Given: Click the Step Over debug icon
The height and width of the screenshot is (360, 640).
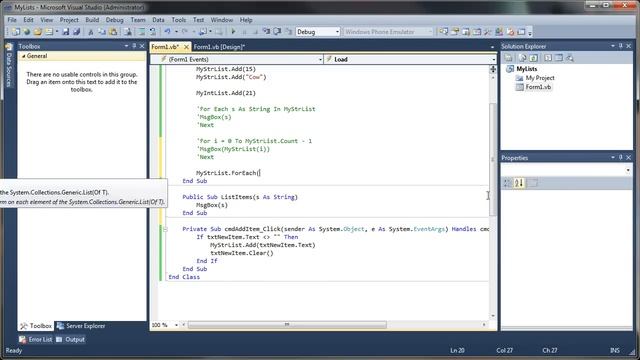Looking at the screenshot, I should [x=277, y=31].
